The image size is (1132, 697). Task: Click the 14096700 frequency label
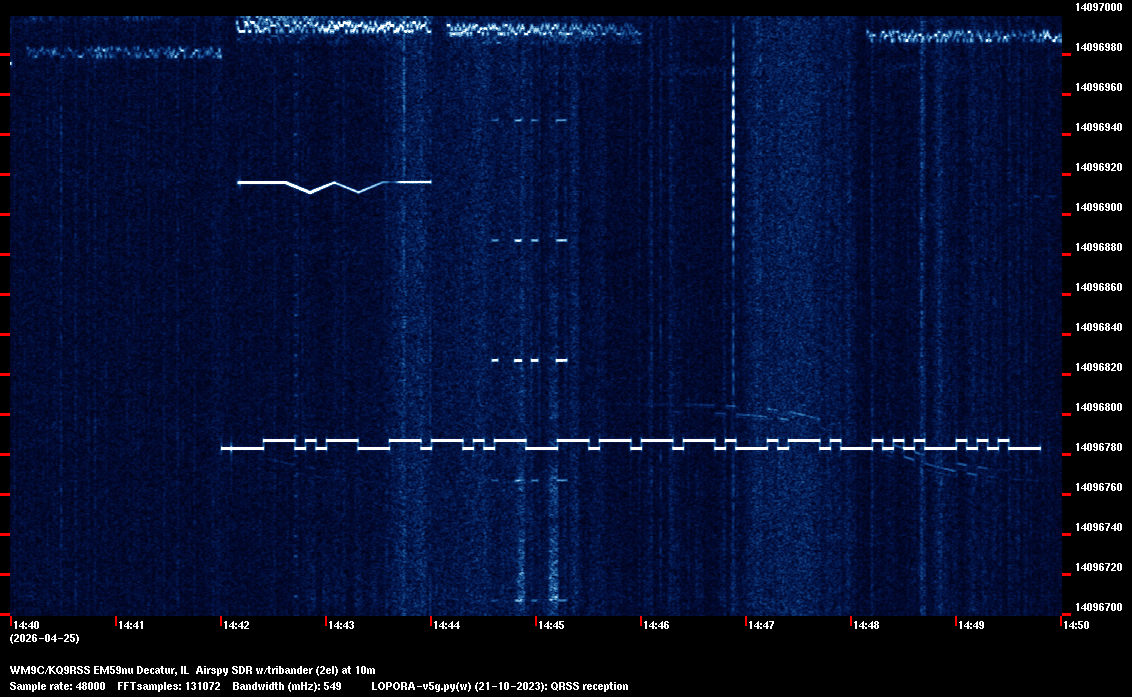pyautogui.click(x=1097, y=607)
